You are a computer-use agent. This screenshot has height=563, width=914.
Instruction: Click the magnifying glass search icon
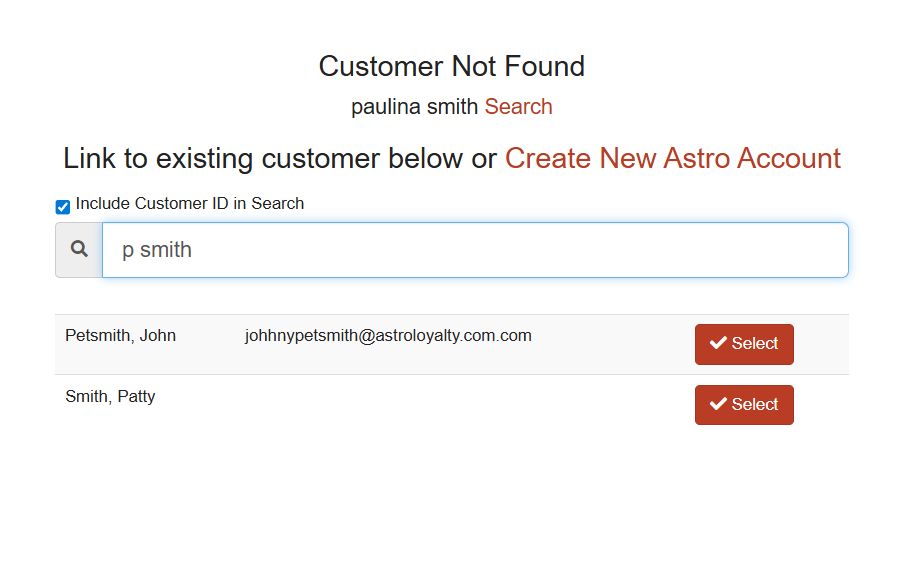79,250
